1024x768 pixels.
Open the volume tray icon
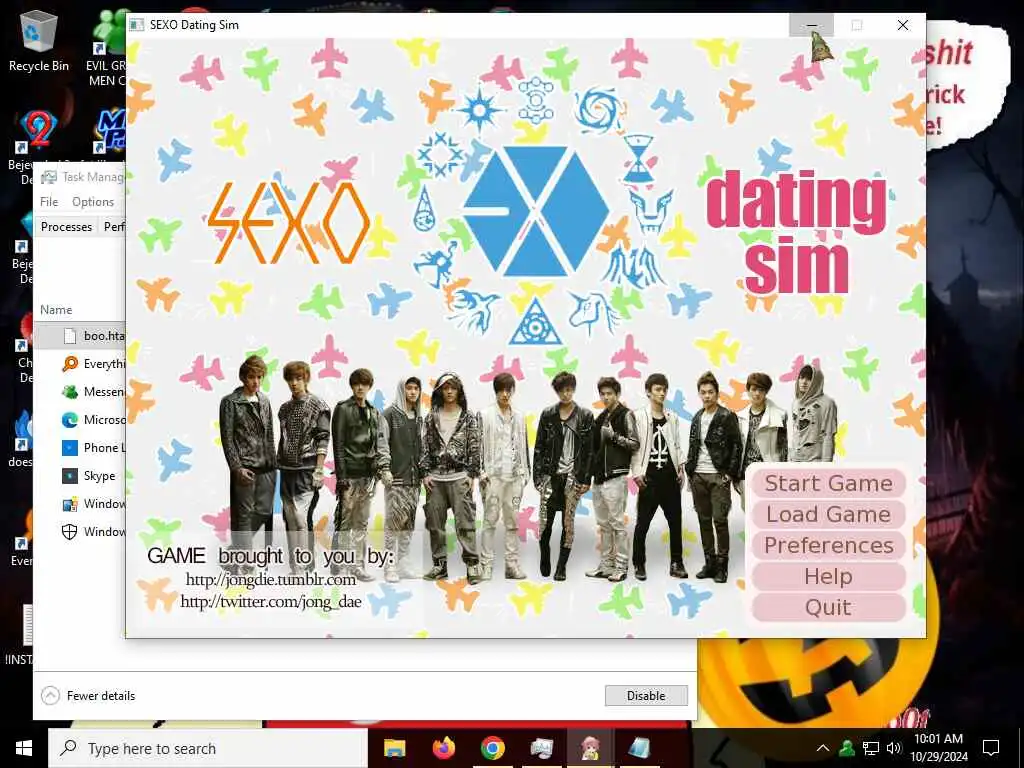[x=893, y=748]
